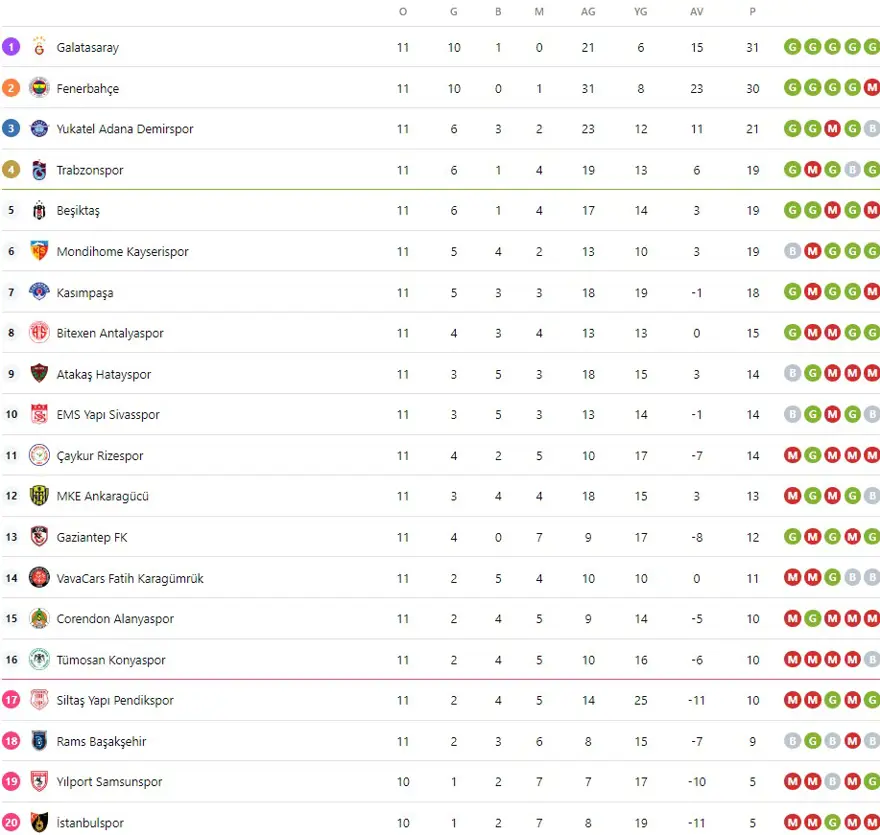This screenshot has height=835, width=880.
Task: Click the AG column header
Action: tap(588, 12)
